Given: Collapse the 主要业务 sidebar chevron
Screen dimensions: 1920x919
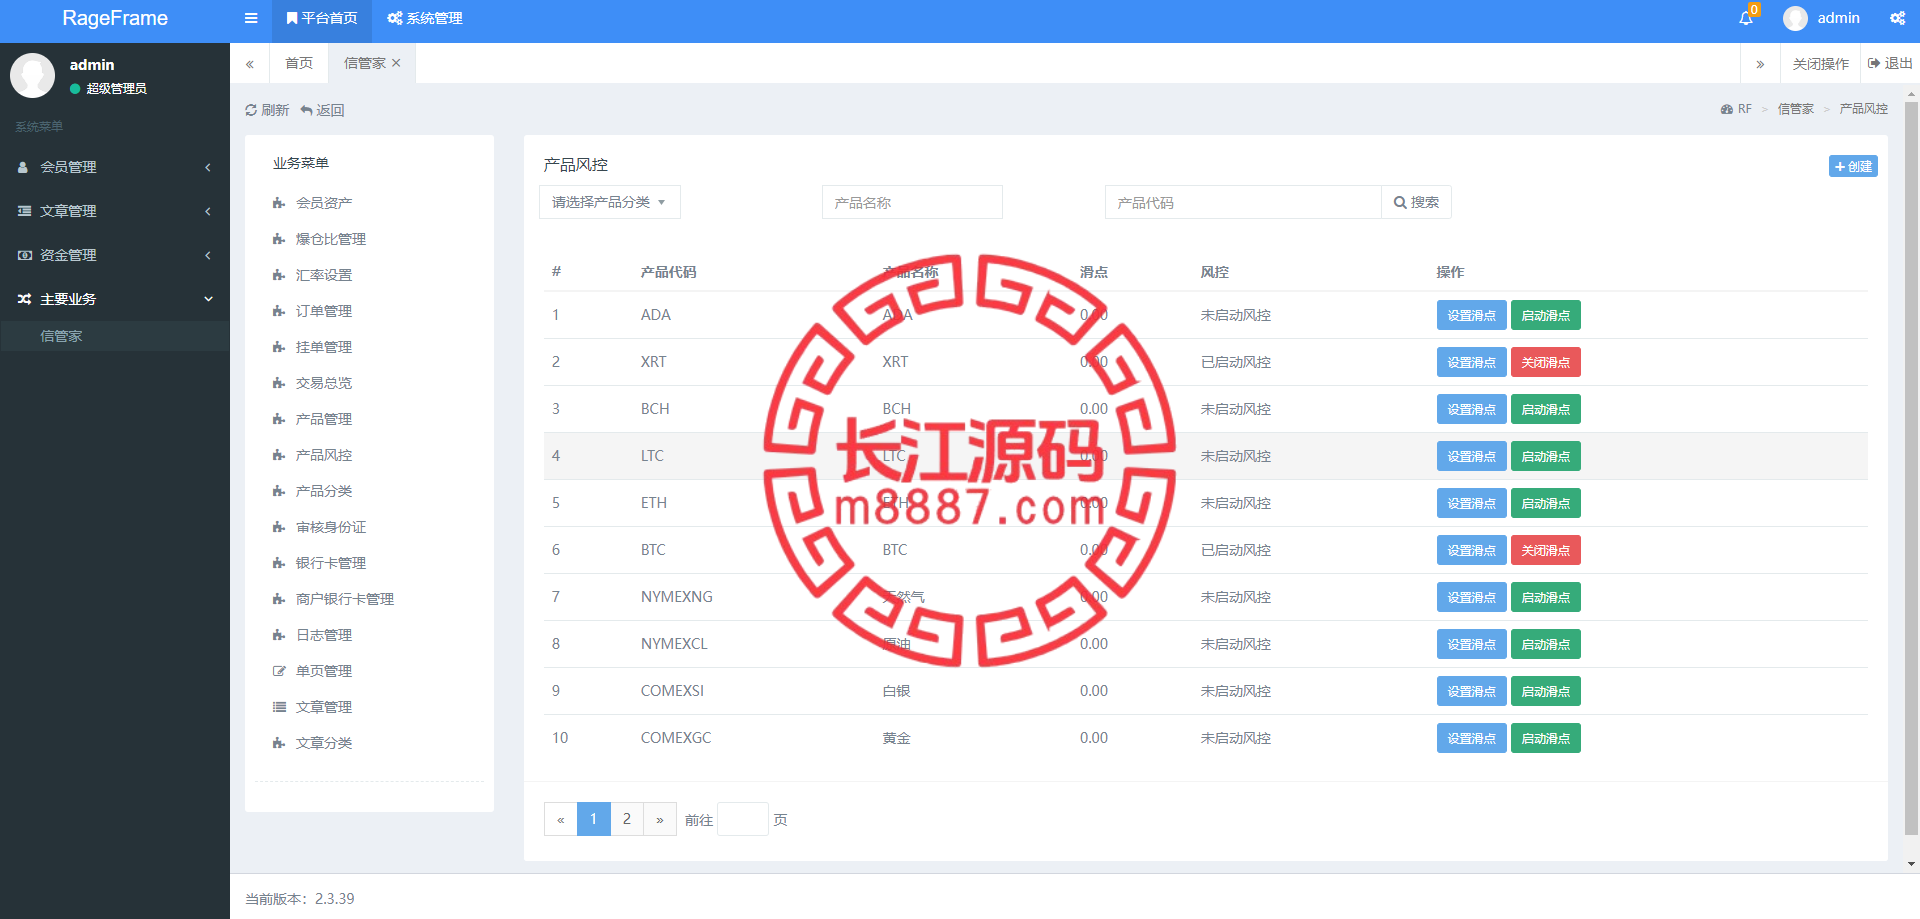Looking at the screenshot, I should (x=208, y=299).
